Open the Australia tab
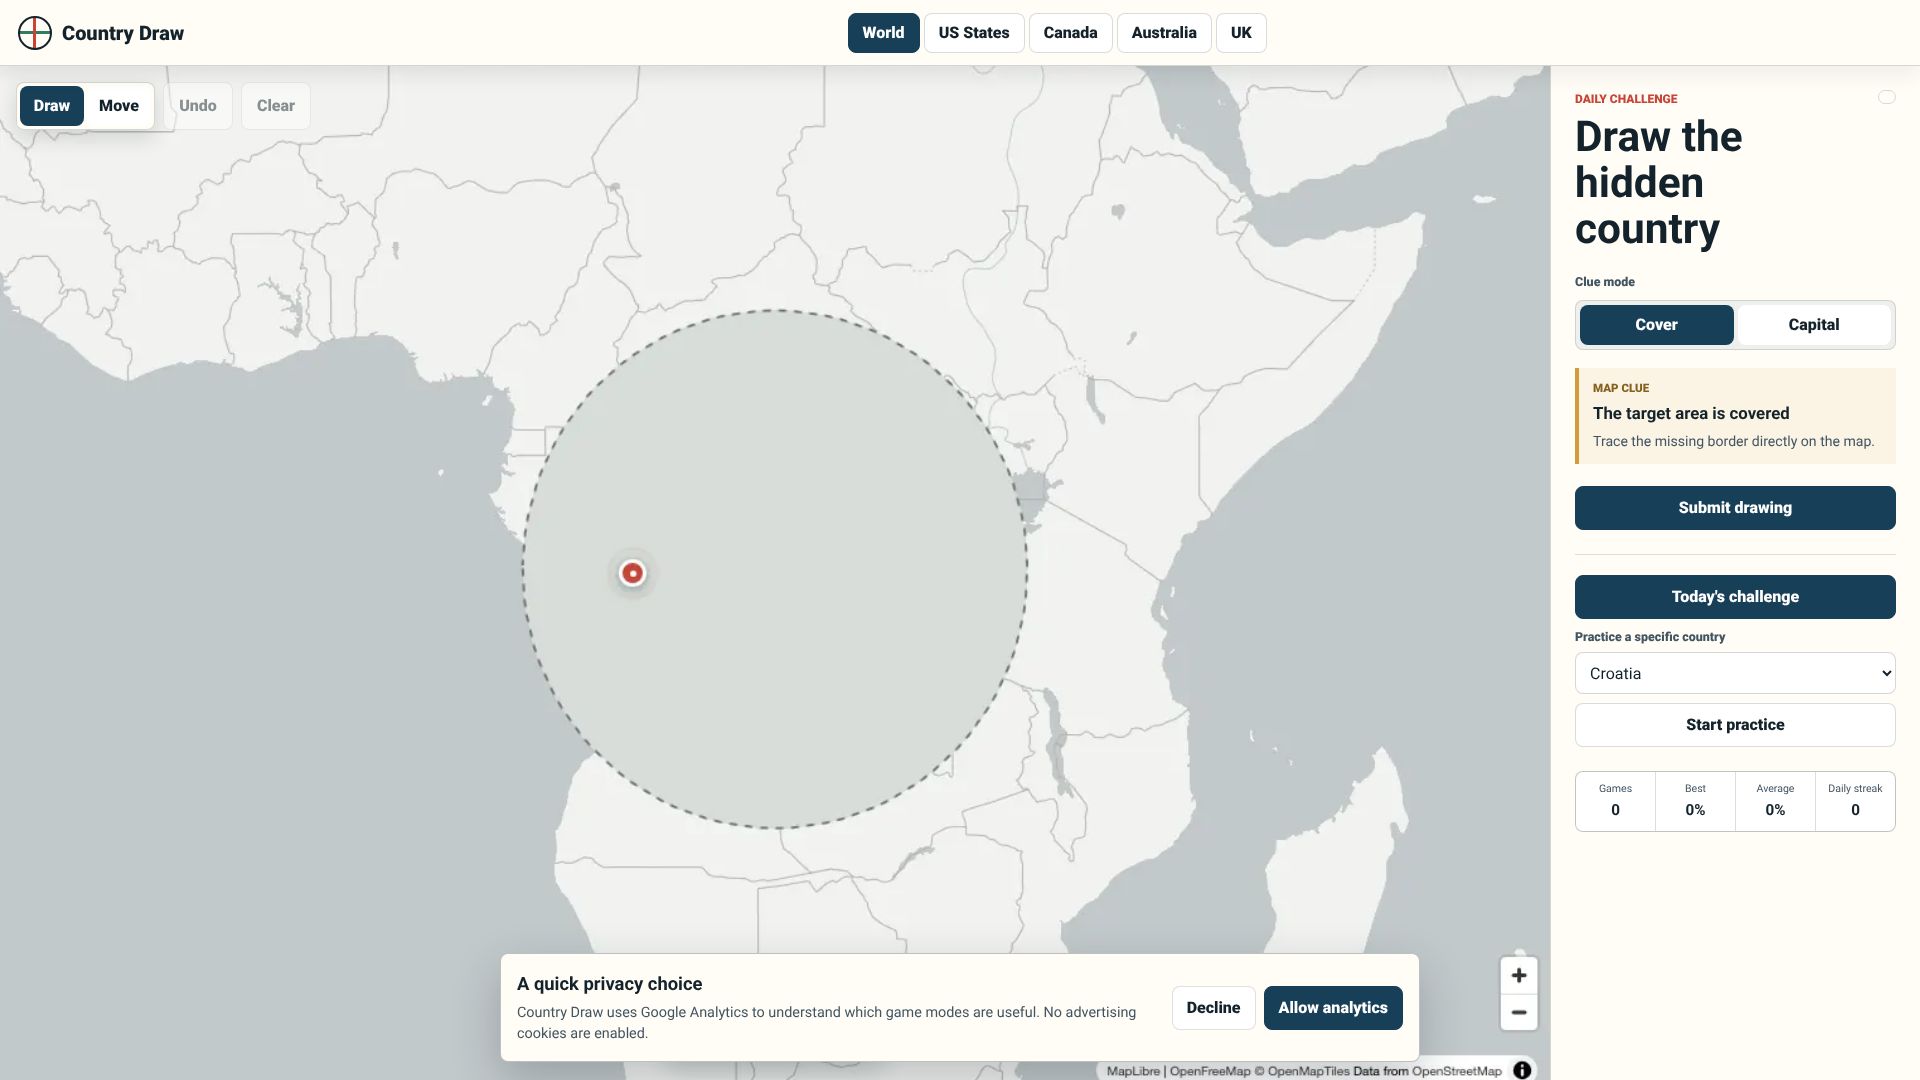Viewport: 1920px width, 1080px height. [x=1164, y=33]
